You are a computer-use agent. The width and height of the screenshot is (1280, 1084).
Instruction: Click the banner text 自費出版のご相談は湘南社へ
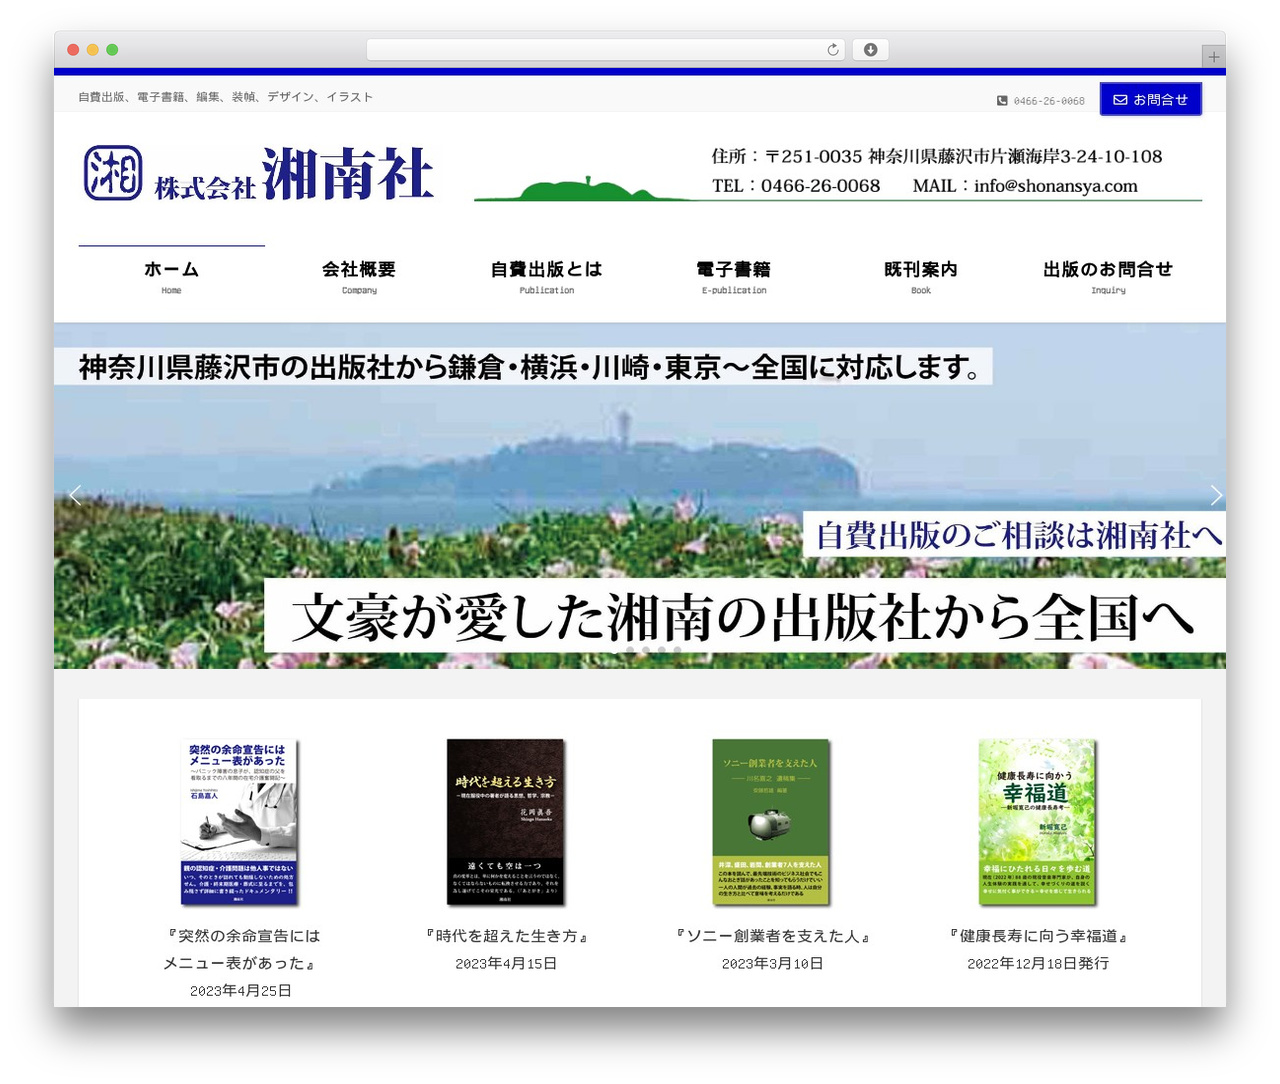click(1018, 535)
